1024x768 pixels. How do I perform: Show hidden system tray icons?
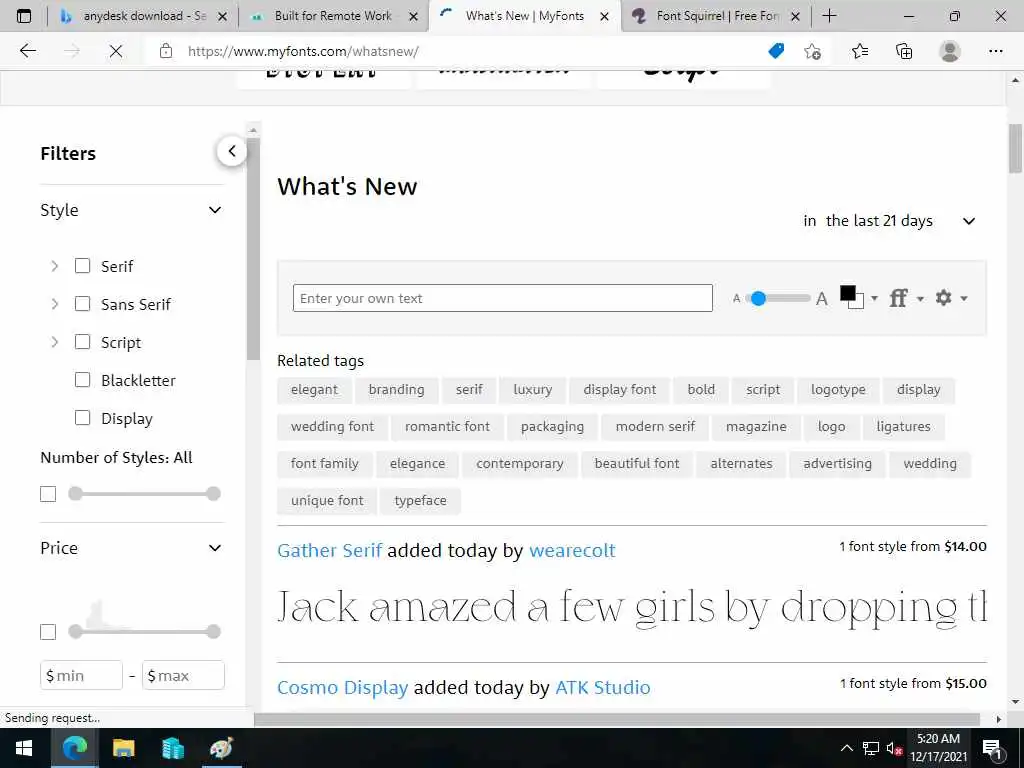[846, 748]
